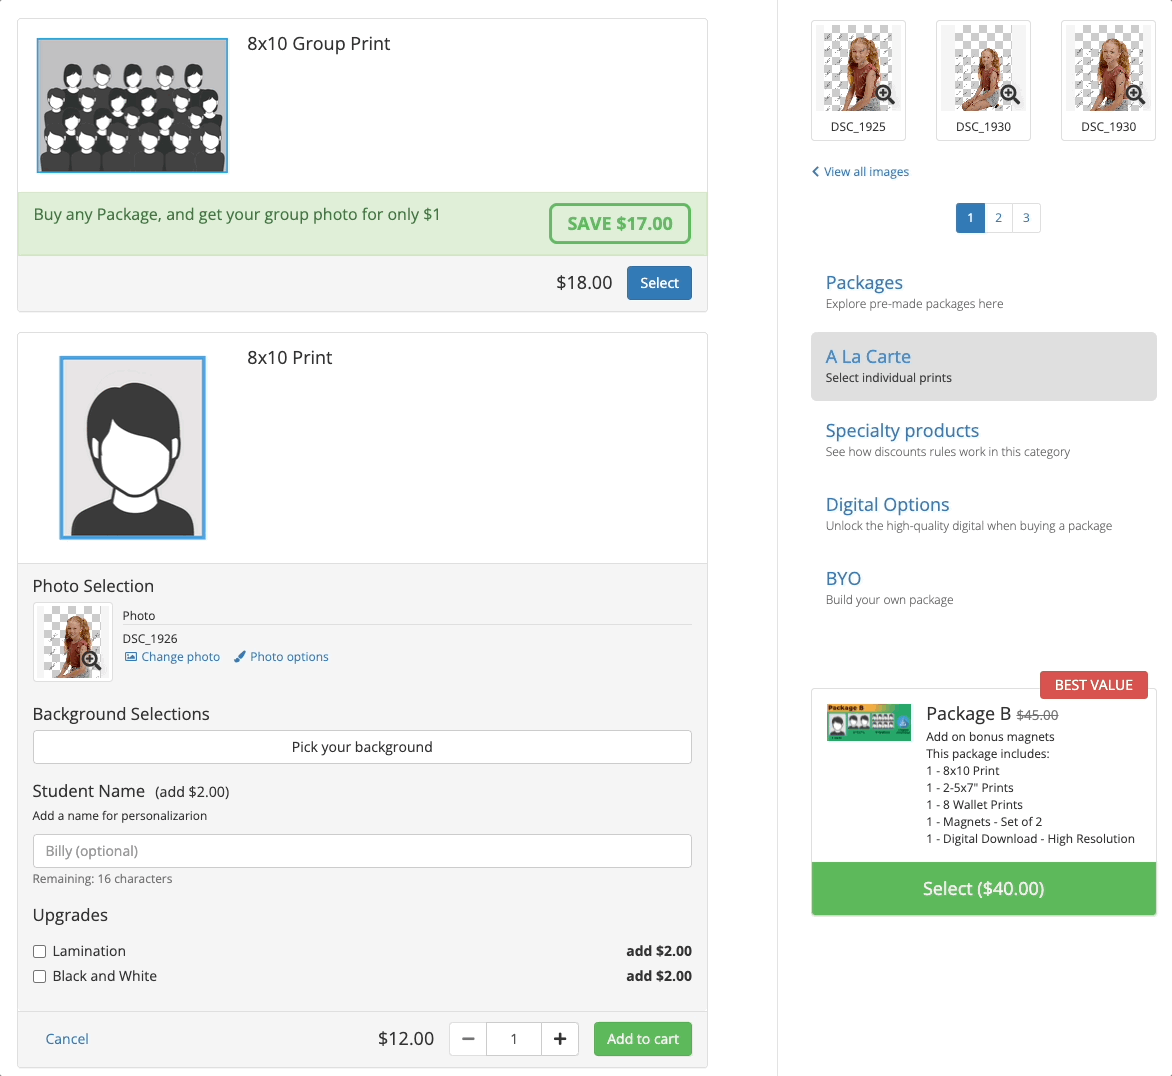Enable the Black and White checkbox
This screenshot has width=1172, height=1076.
coord(40,977)
